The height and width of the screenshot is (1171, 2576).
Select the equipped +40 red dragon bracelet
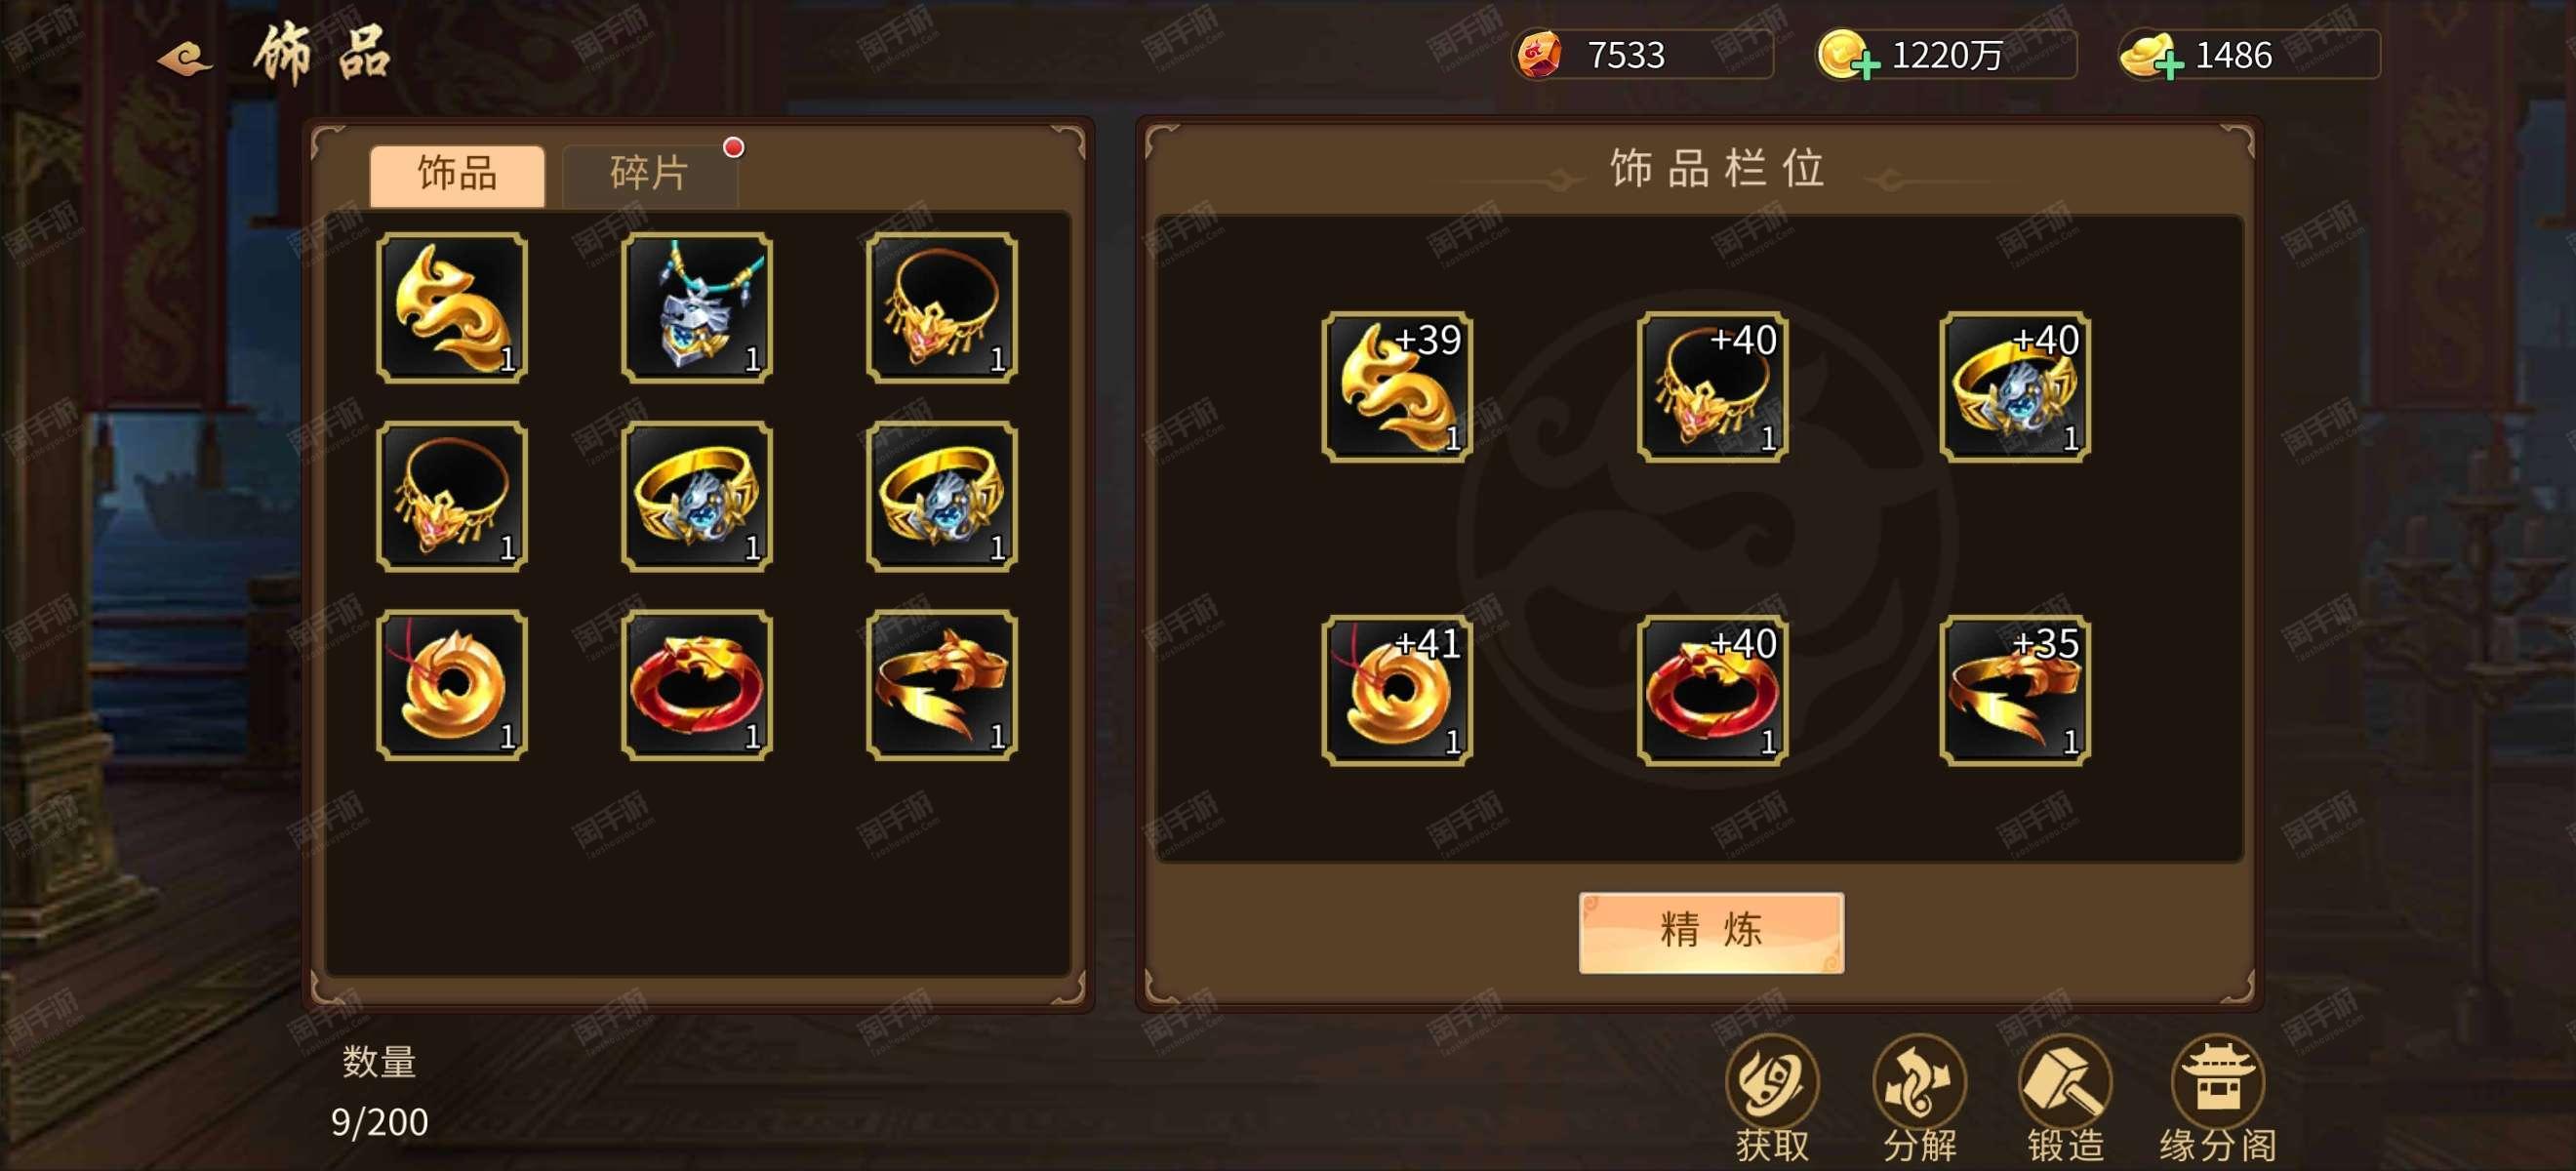click(x=1712, y=690)
